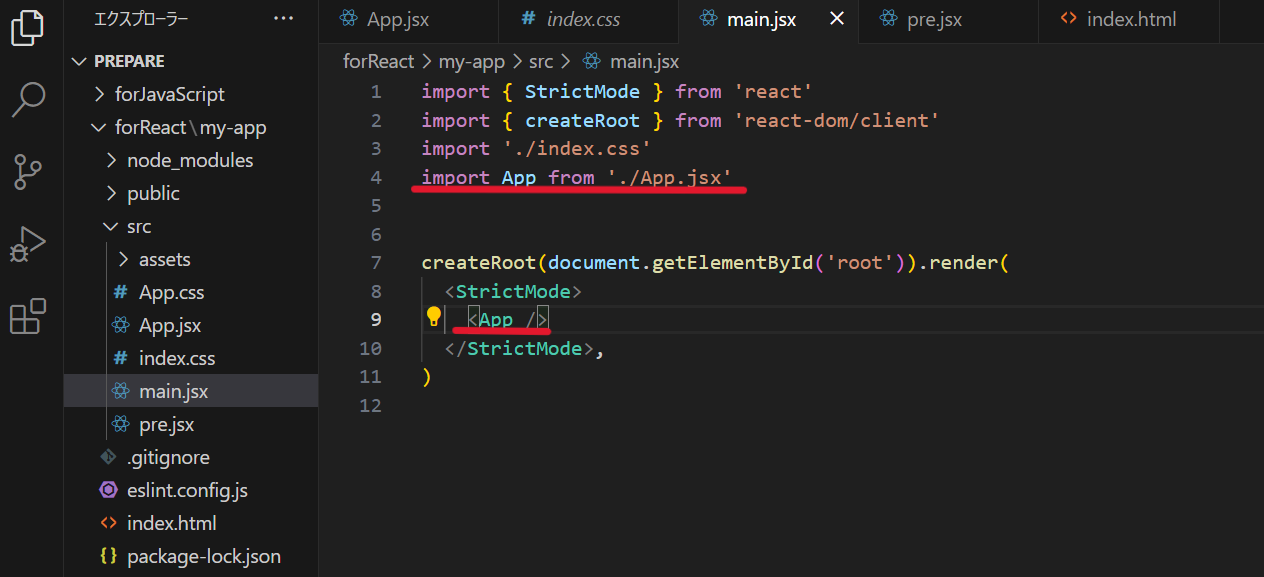Image resolution: width=1264 pixels, height=577 pixels.
Task: Open the Run and Debug icon
Action: [x=28, y=244]
